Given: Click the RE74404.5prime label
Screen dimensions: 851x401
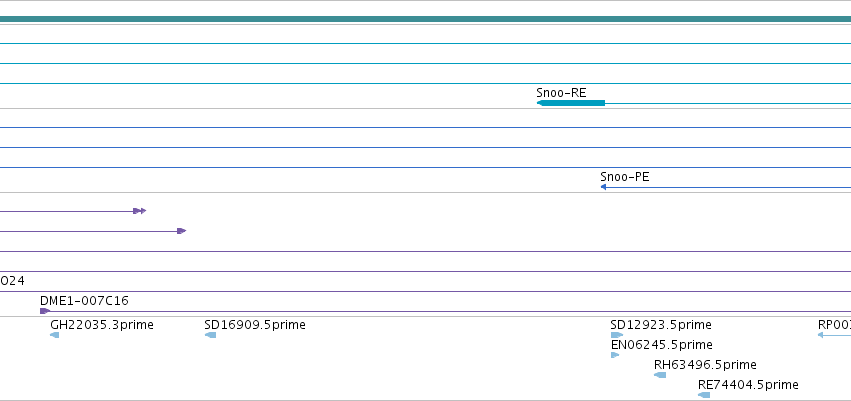Looking at the screenshot, I should (748, 385).
